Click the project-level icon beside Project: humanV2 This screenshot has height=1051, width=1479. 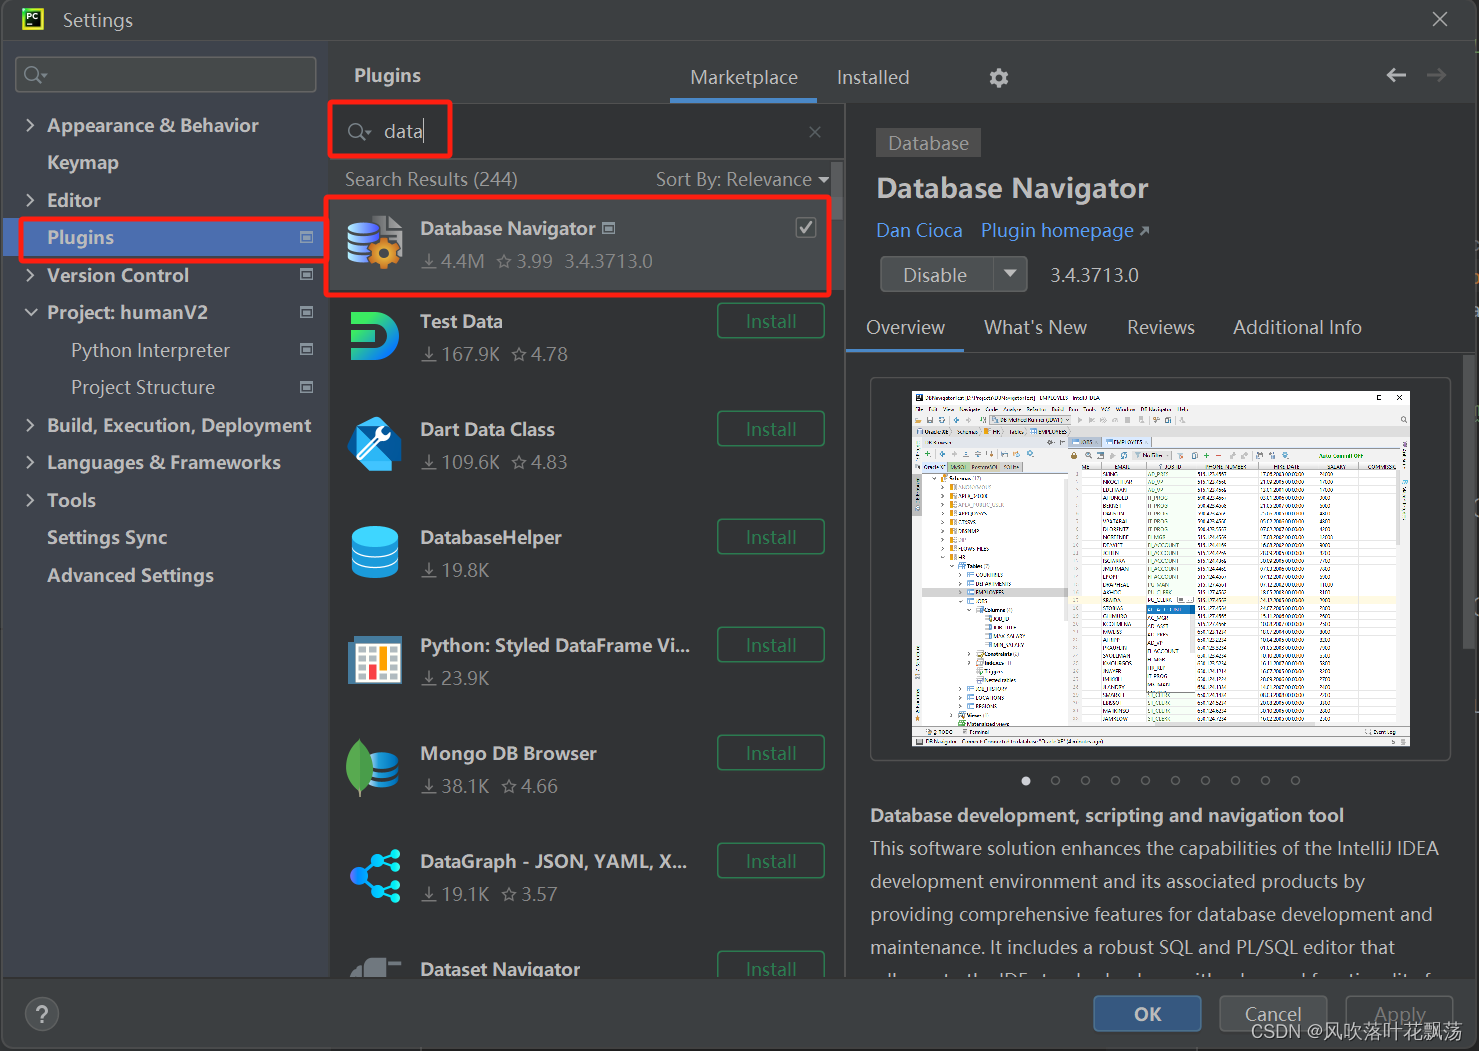pyautogui.click(x=306, y=312)
